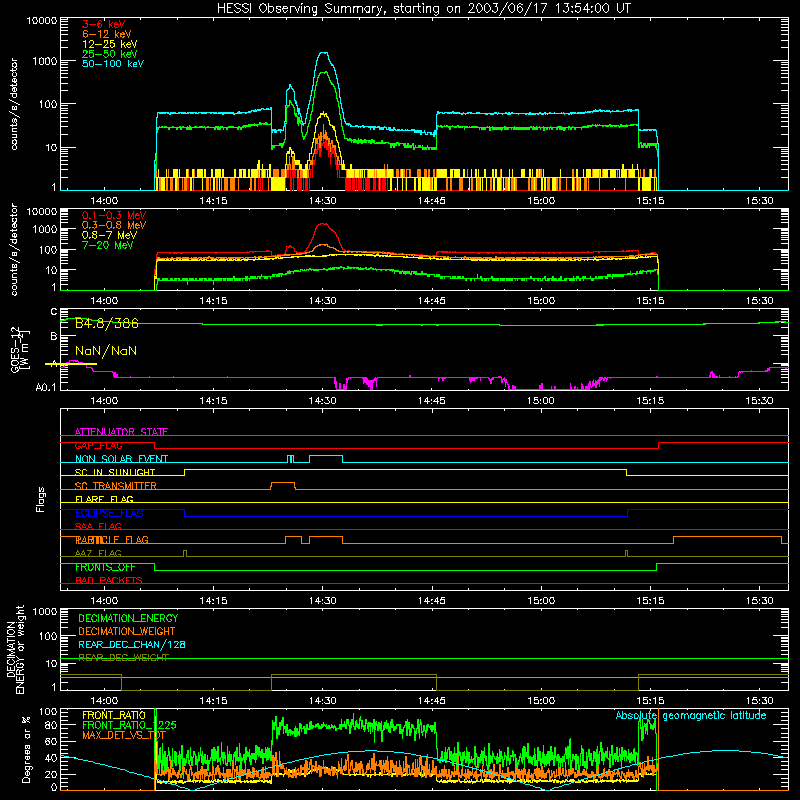Screen dimensions: 800x800
Task: Click the 15:15 tick under the Flags panel
Action: pos(650,601)
